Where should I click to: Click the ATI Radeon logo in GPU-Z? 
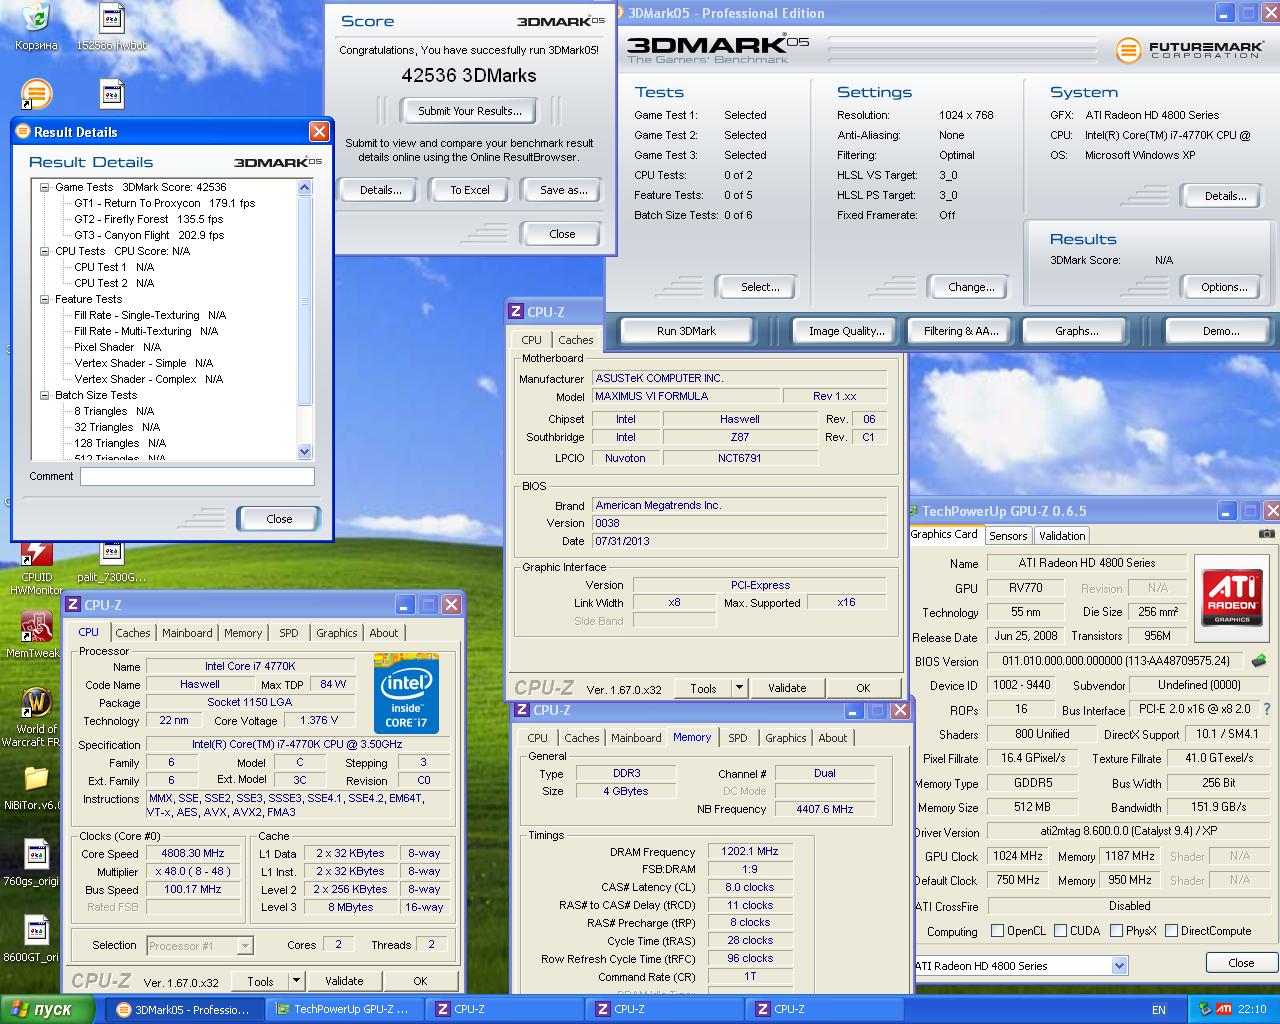pyautogui.click(x=1232, y=597)
